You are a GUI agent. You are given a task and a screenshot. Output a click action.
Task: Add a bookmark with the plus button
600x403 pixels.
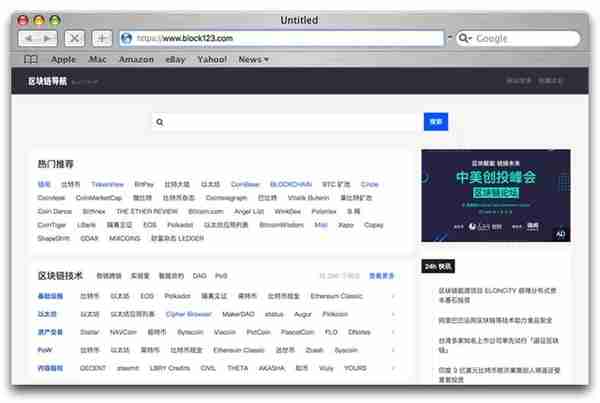(x=102, y=38)
